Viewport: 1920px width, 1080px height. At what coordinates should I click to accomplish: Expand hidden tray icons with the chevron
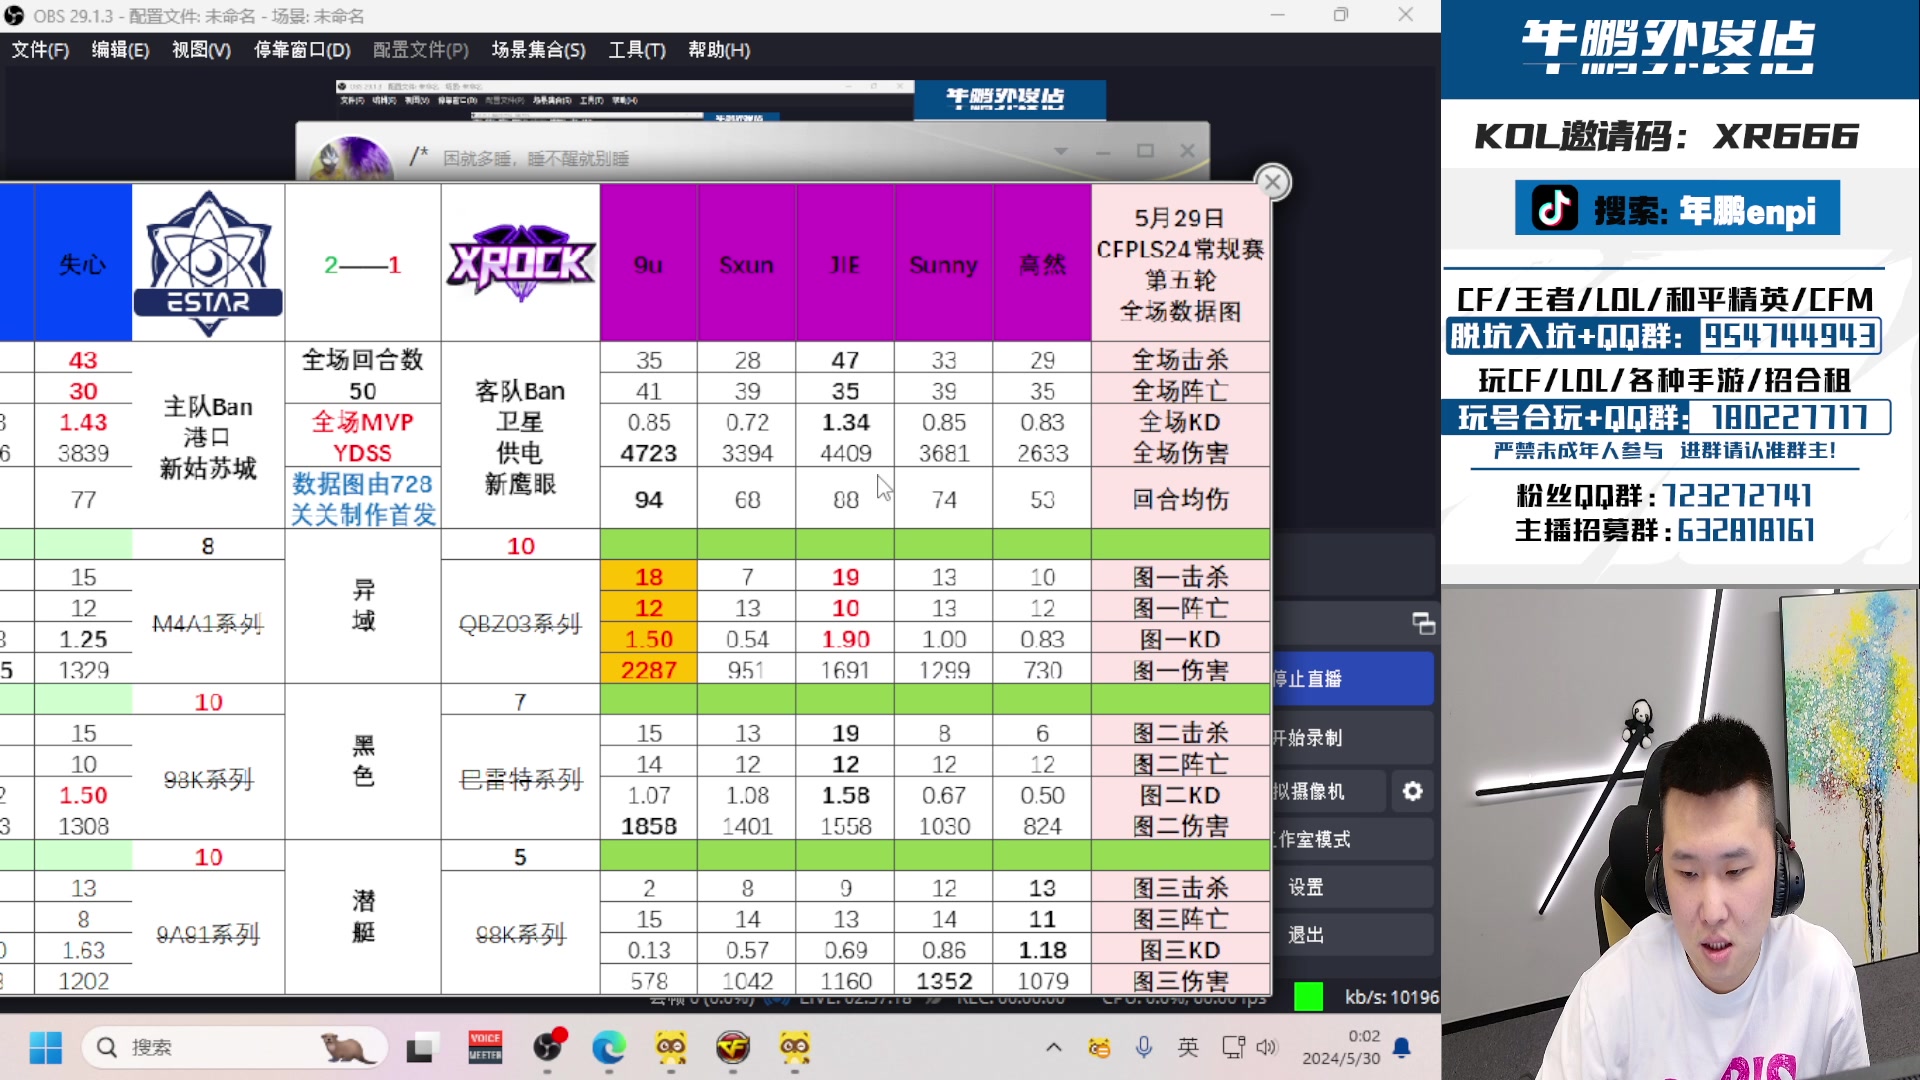click(x=1053, y=1047)
